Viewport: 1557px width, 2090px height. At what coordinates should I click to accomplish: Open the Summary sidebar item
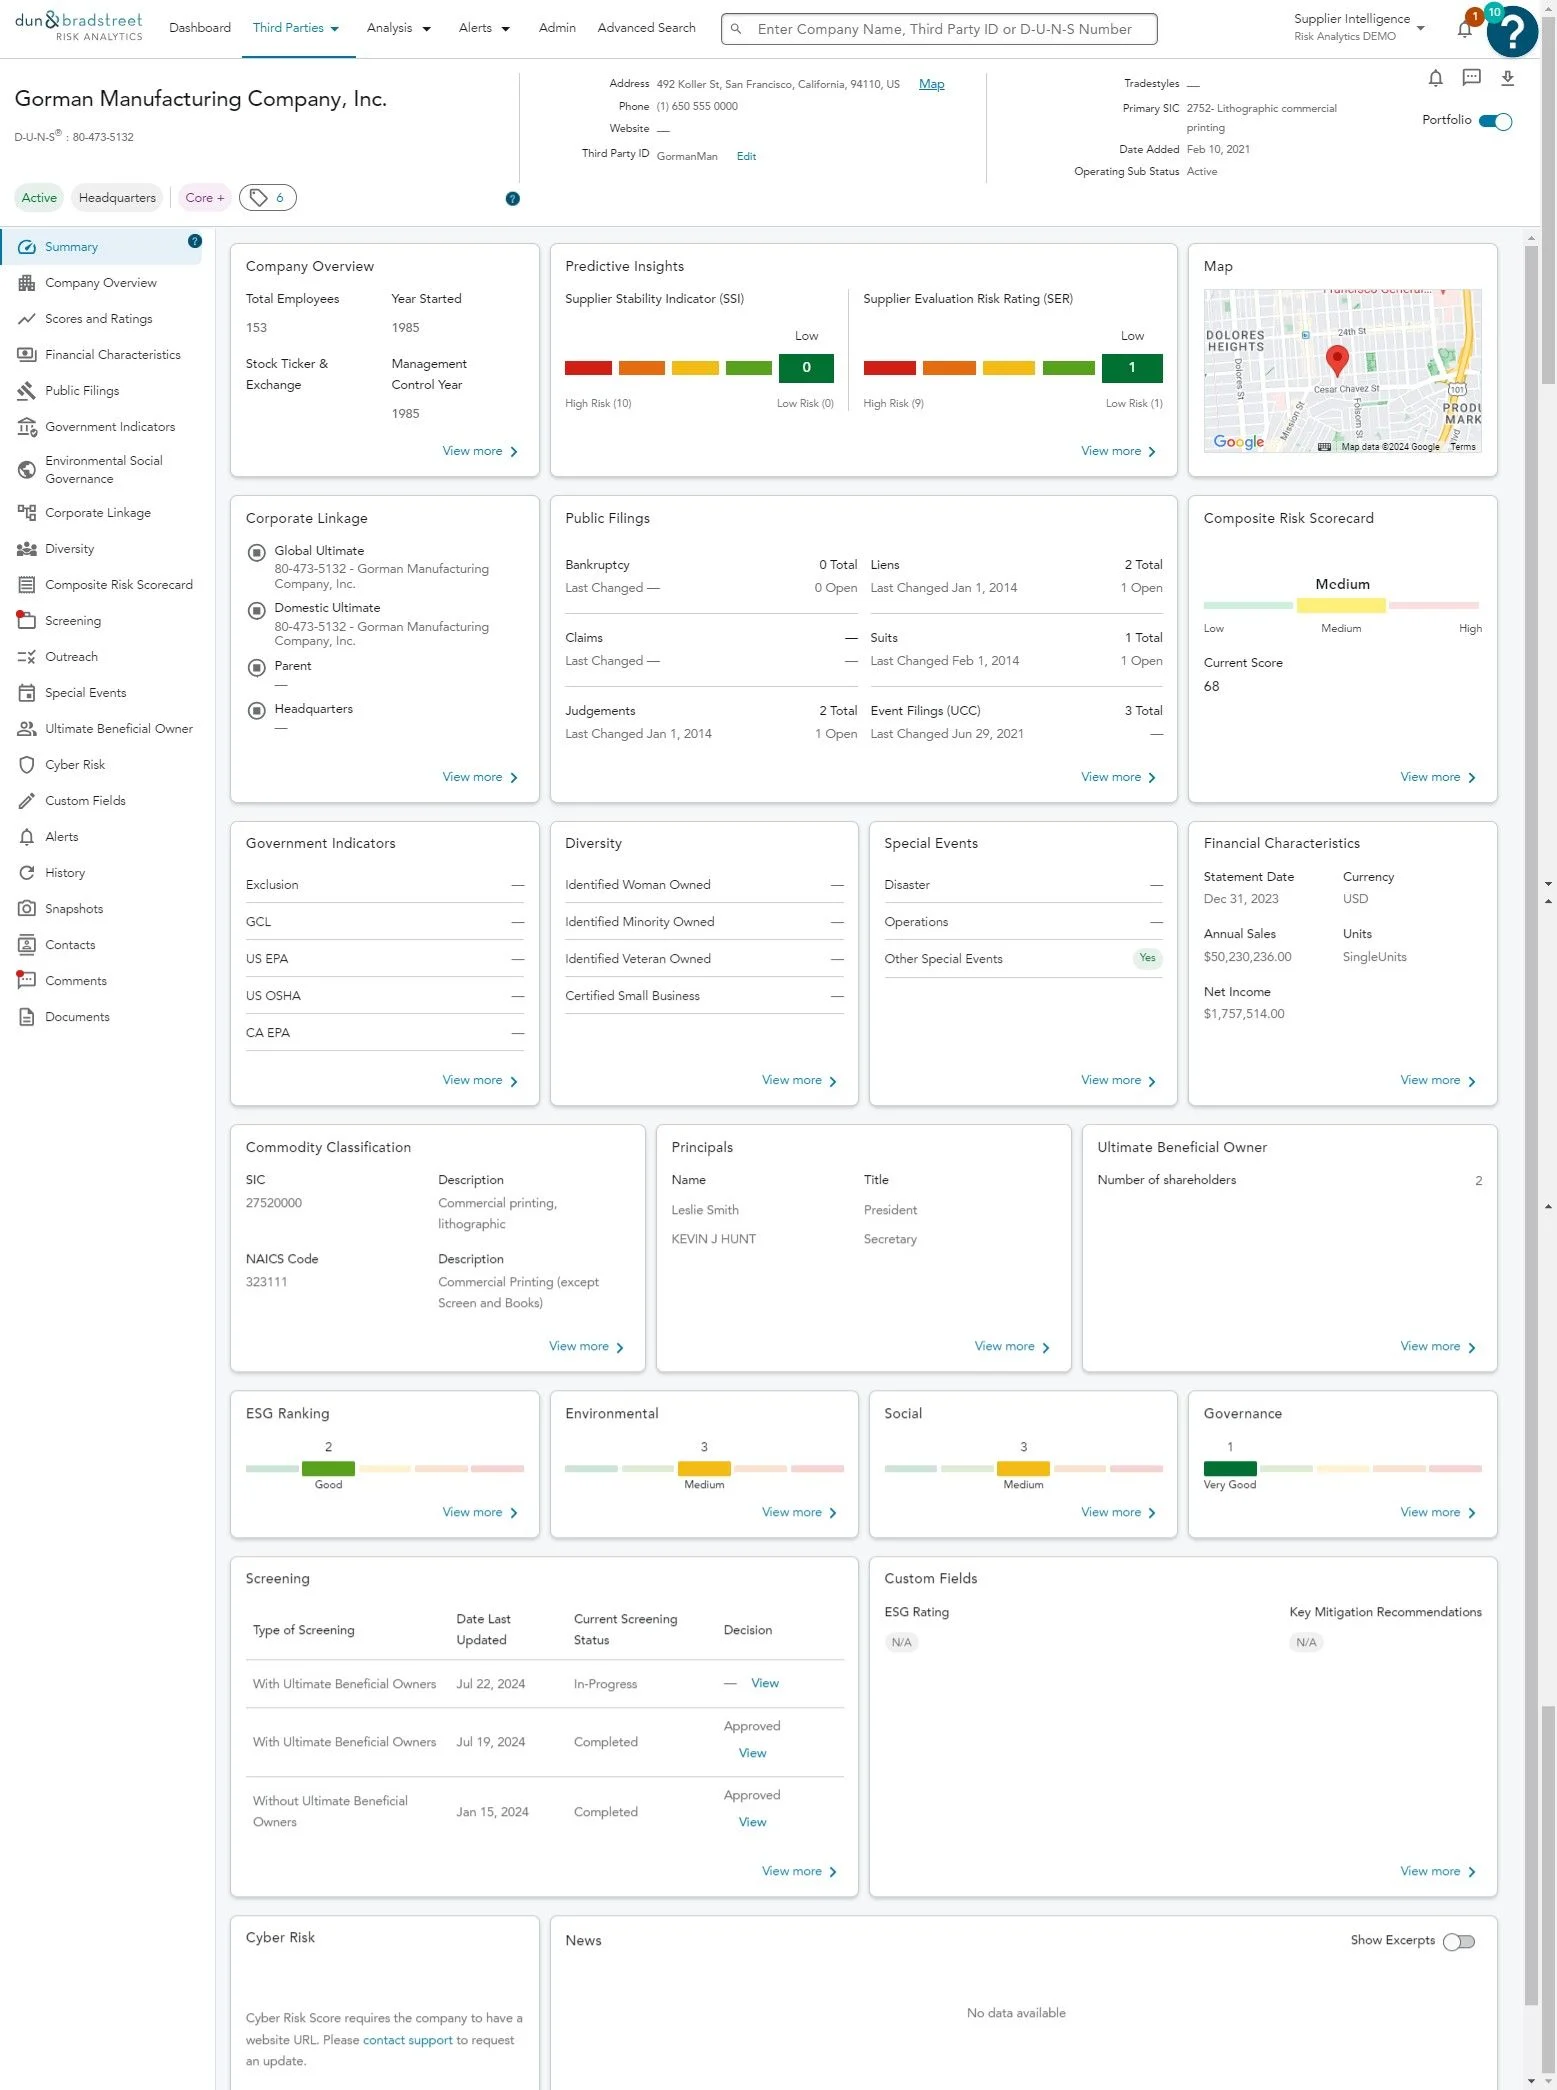(x=101, y=247)
